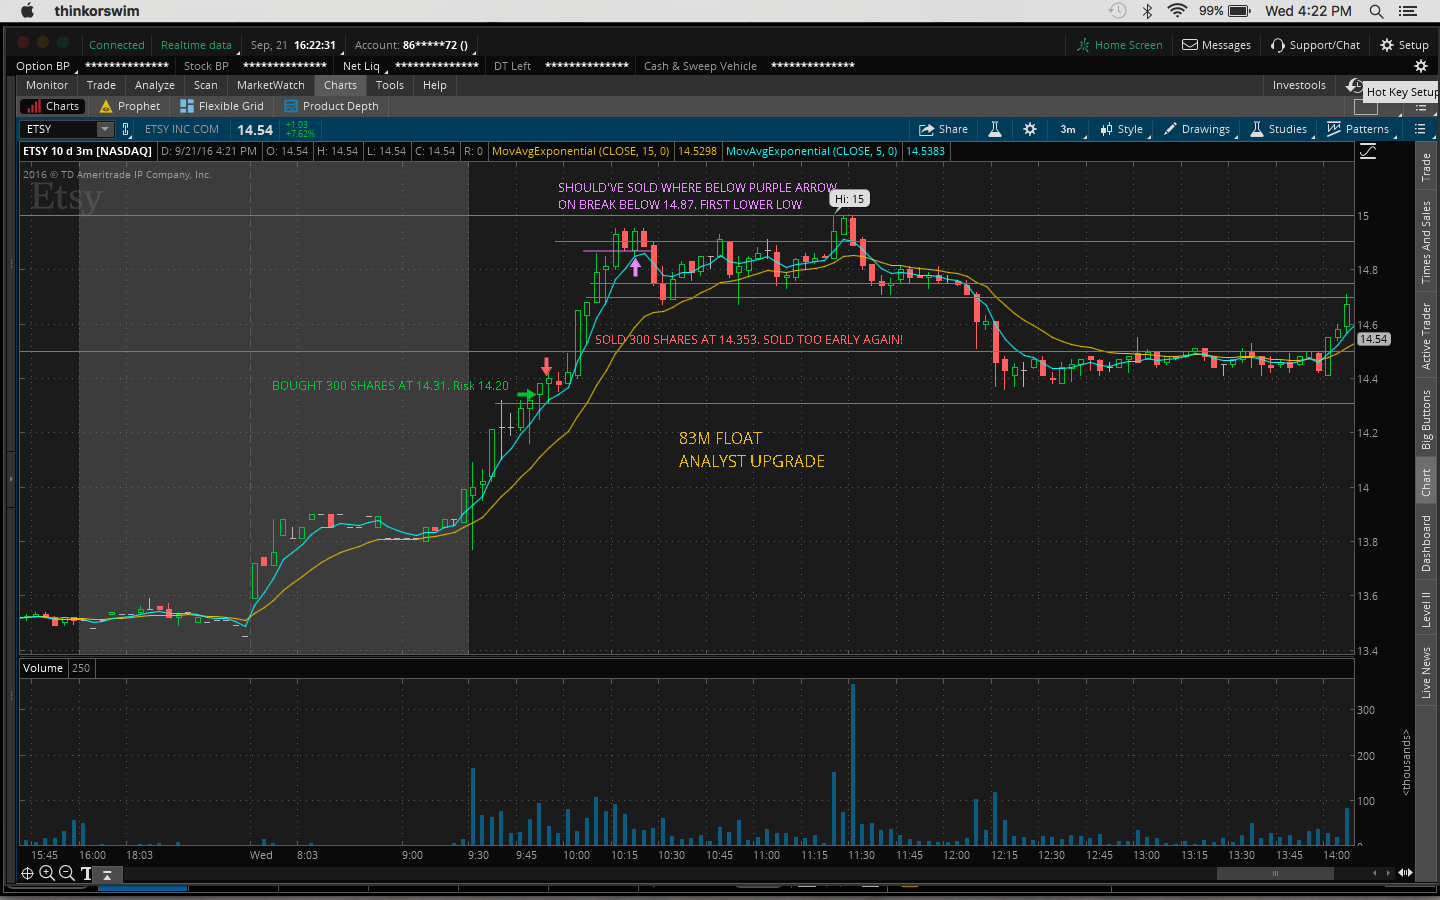Screen dimensions: 1440x900
Task: Open Support/Chat
Action: point(1315,45)
